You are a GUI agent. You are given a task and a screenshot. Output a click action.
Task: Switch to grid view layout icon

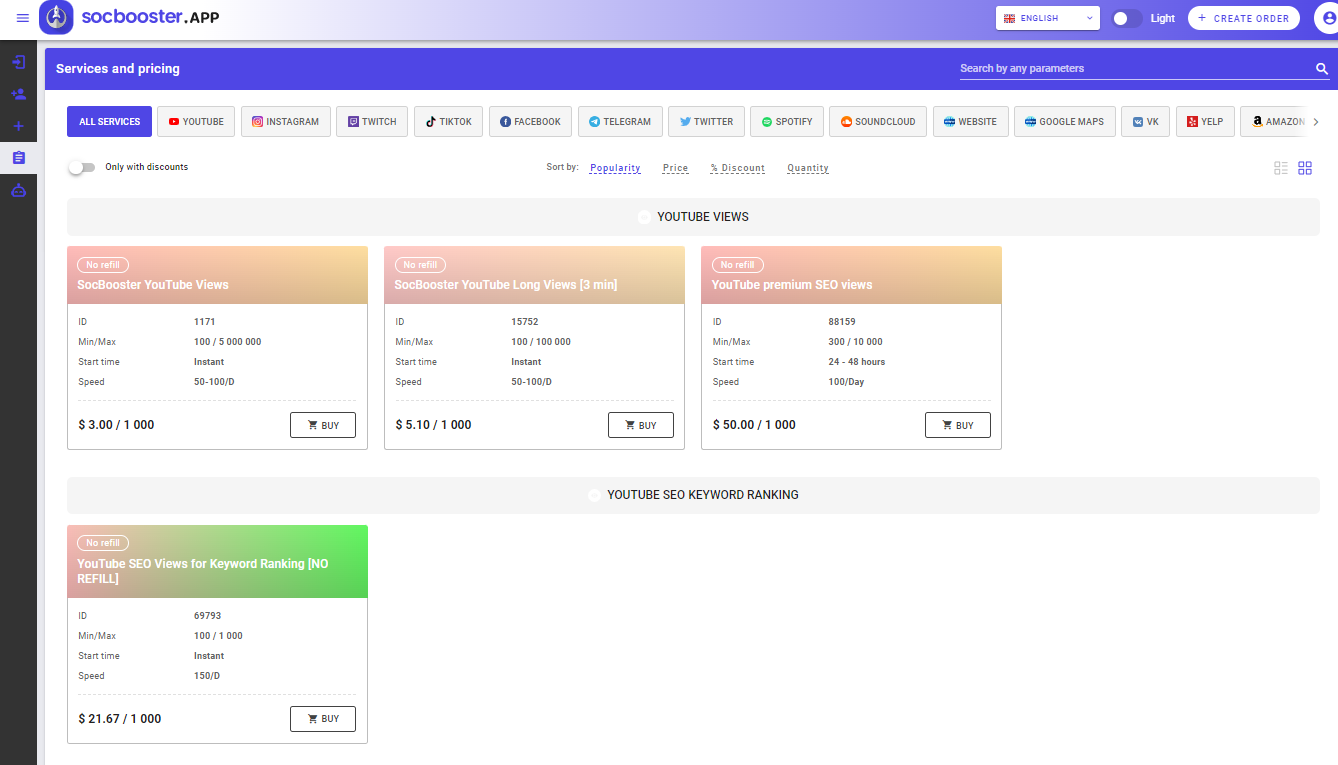[1305, 168]
